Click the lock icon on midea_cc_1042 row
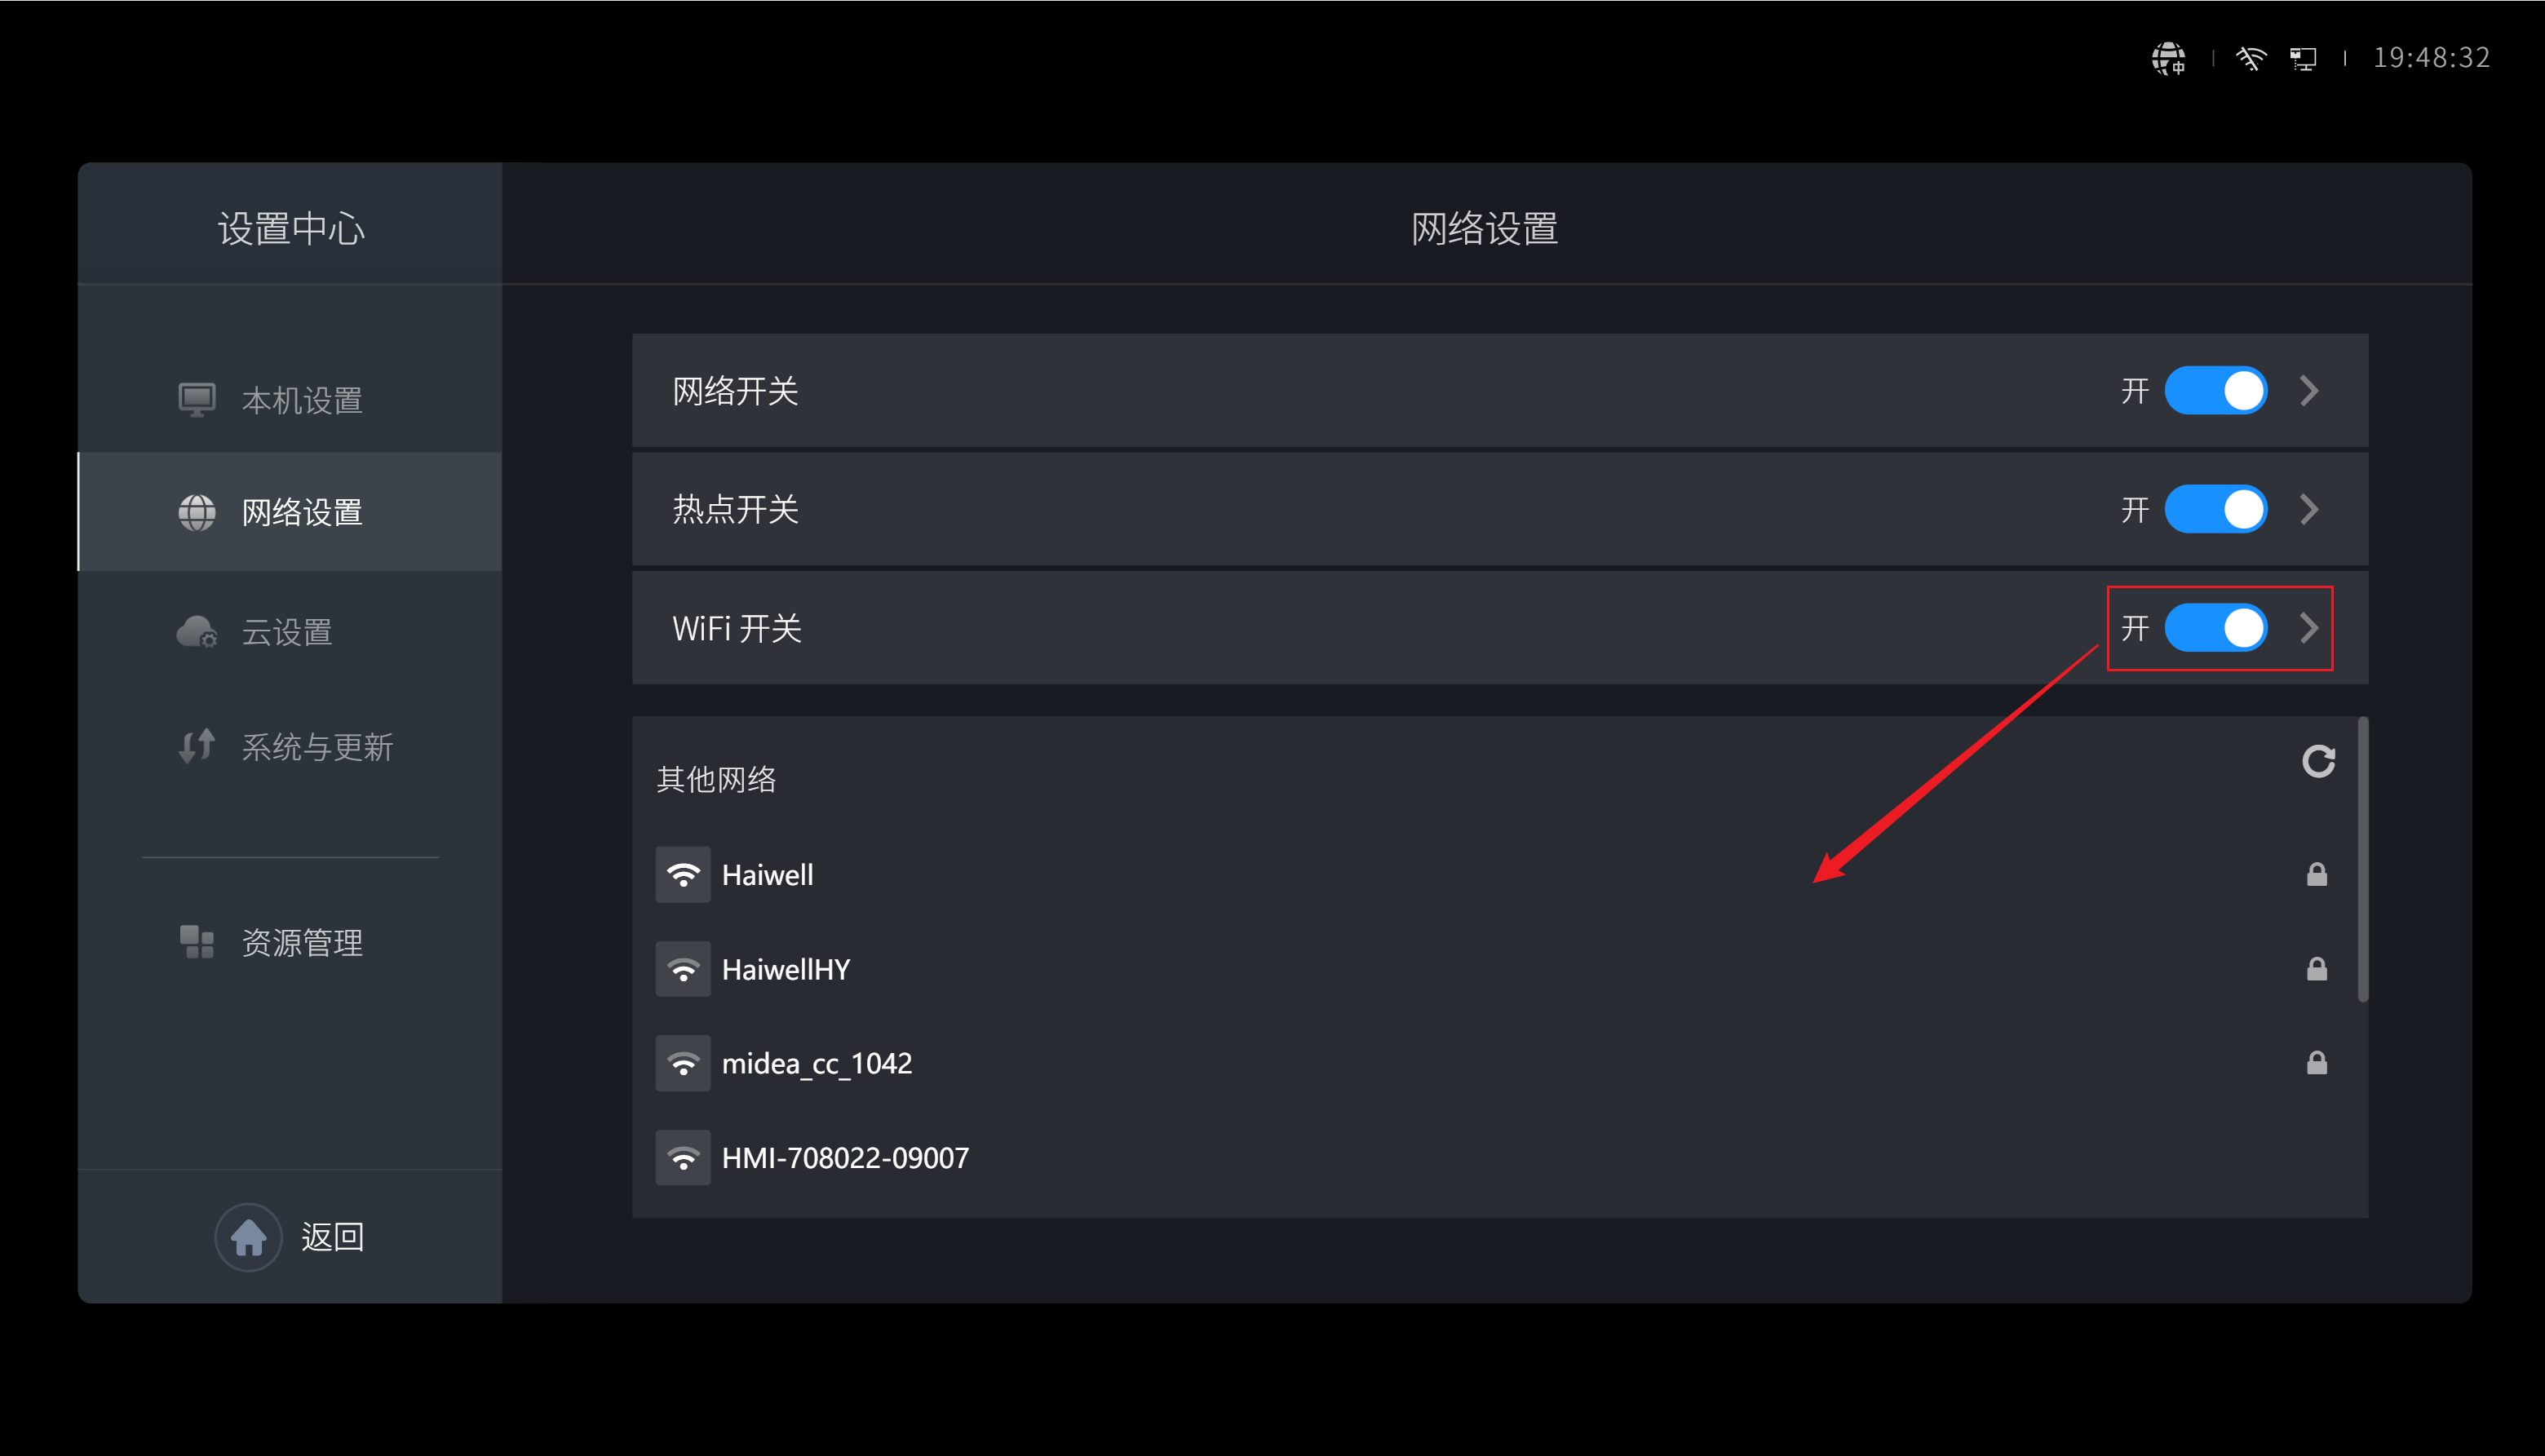 [2316, 1063]
